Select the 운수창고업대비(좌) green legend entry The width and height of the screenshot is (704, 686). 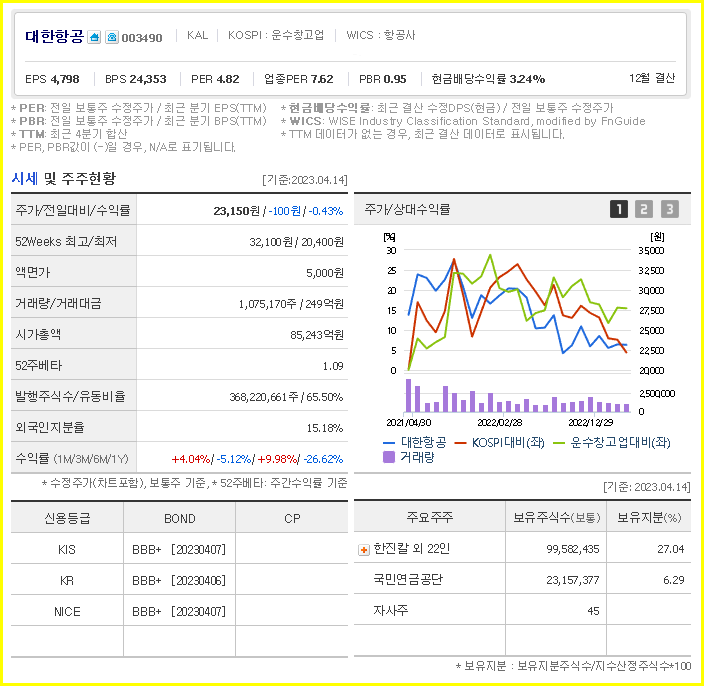click(612, 443)
